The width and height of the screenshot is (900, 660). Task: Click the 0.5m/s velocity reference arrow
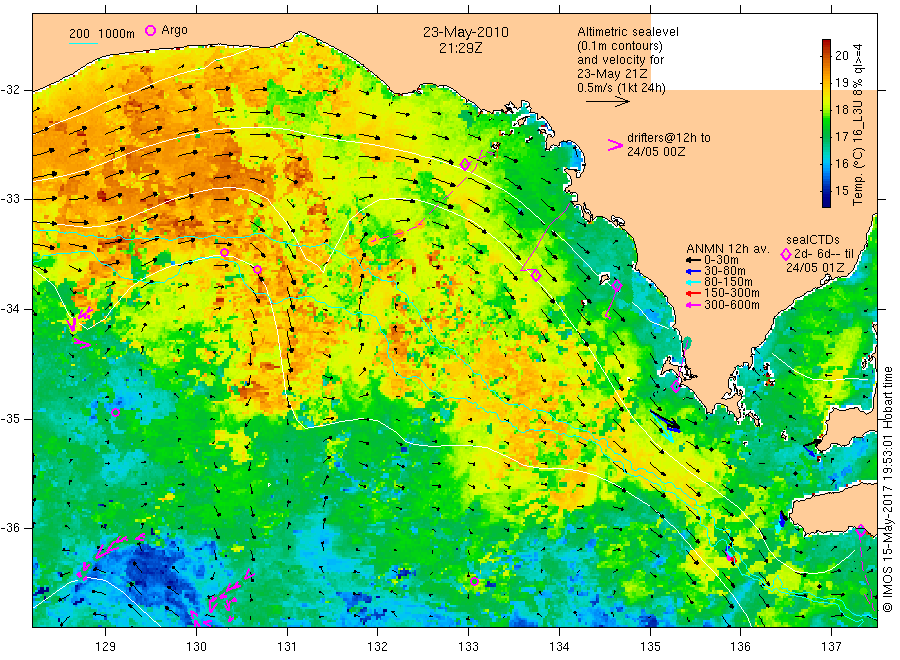(608, 102)
